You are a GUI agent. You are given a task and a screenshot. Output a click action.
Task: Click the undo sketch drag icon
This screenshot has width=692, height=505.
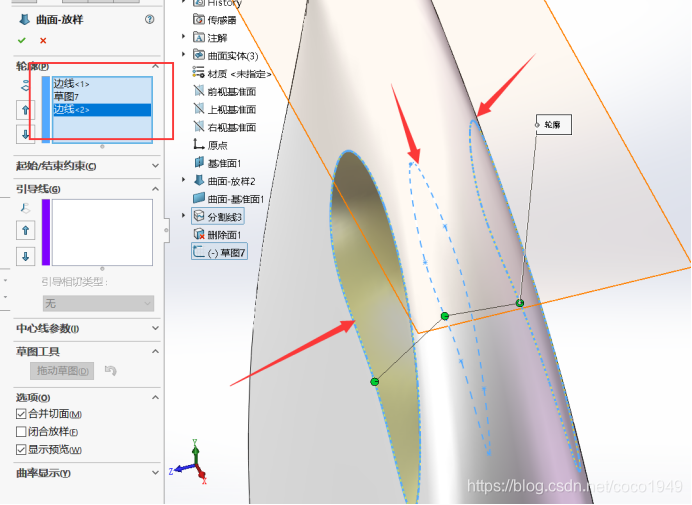coord(110,370)
